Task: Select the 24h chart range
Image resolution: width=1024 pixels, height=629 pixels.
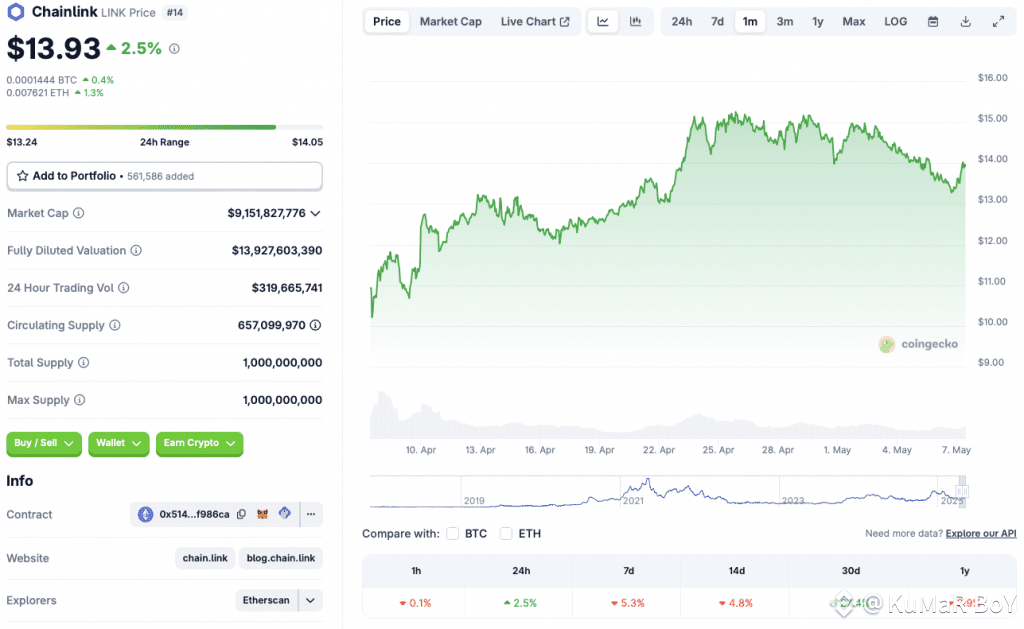Action: [682, 22]
